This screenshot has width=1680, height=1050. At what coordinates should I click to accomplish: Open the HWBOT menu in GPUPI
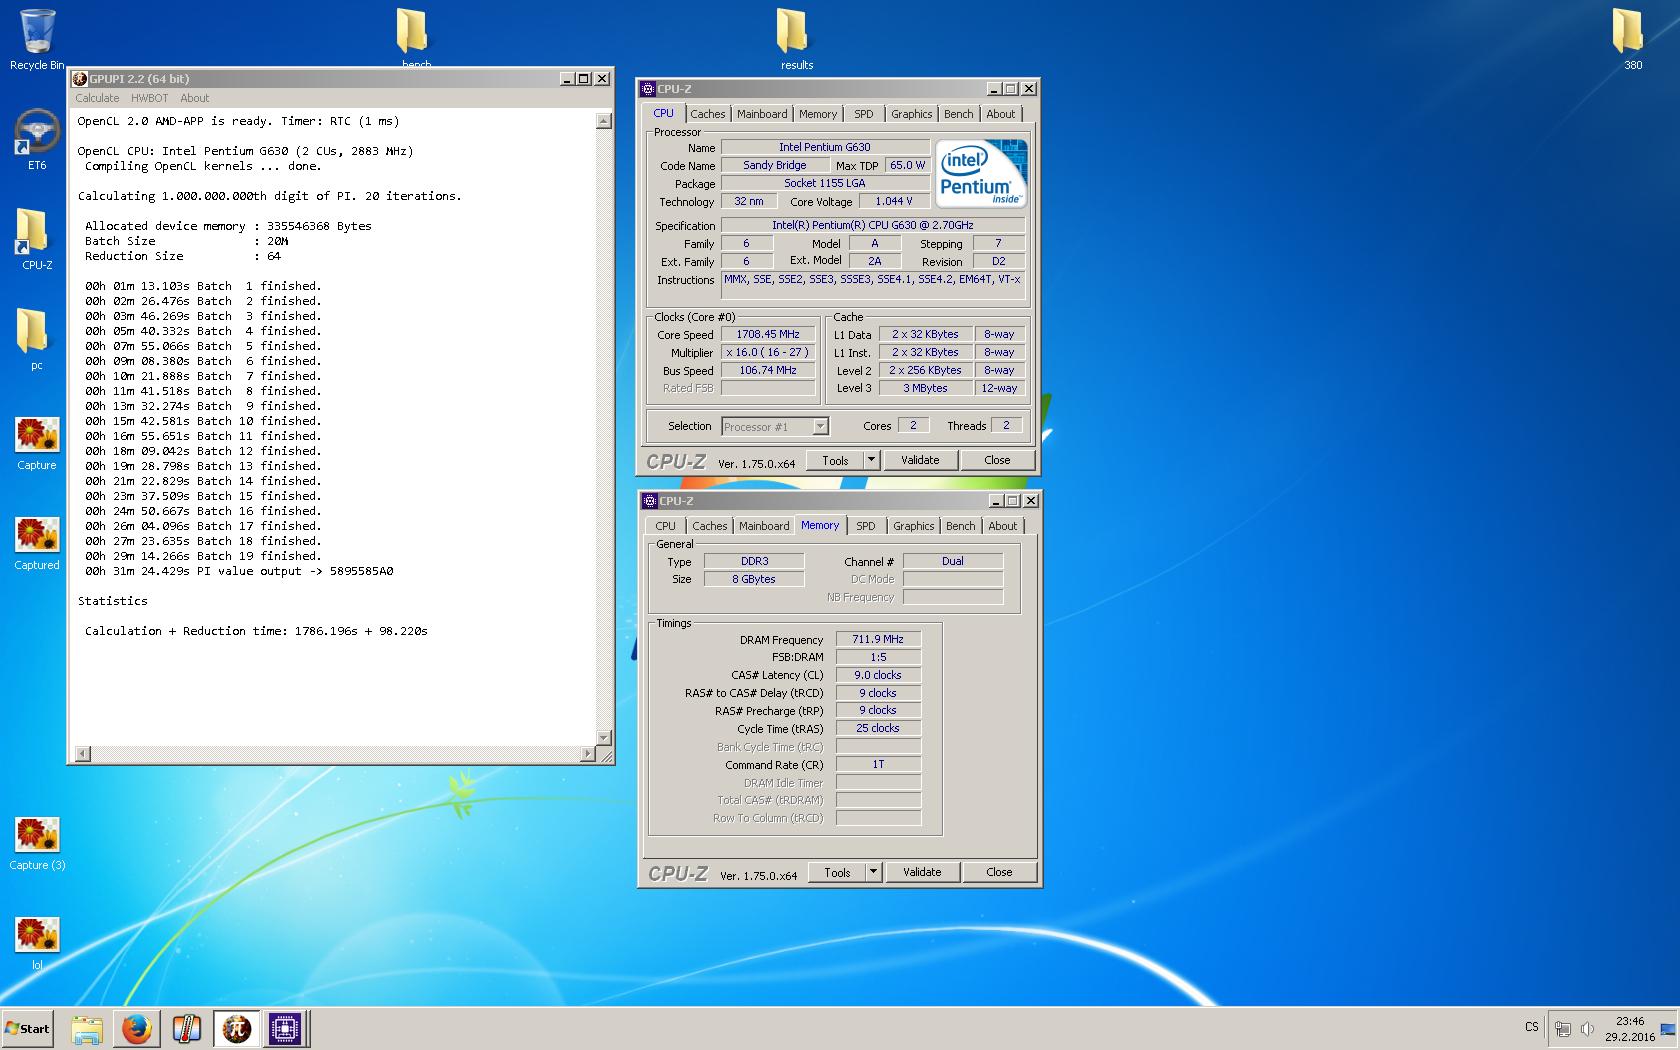click(x=149, y=98)
